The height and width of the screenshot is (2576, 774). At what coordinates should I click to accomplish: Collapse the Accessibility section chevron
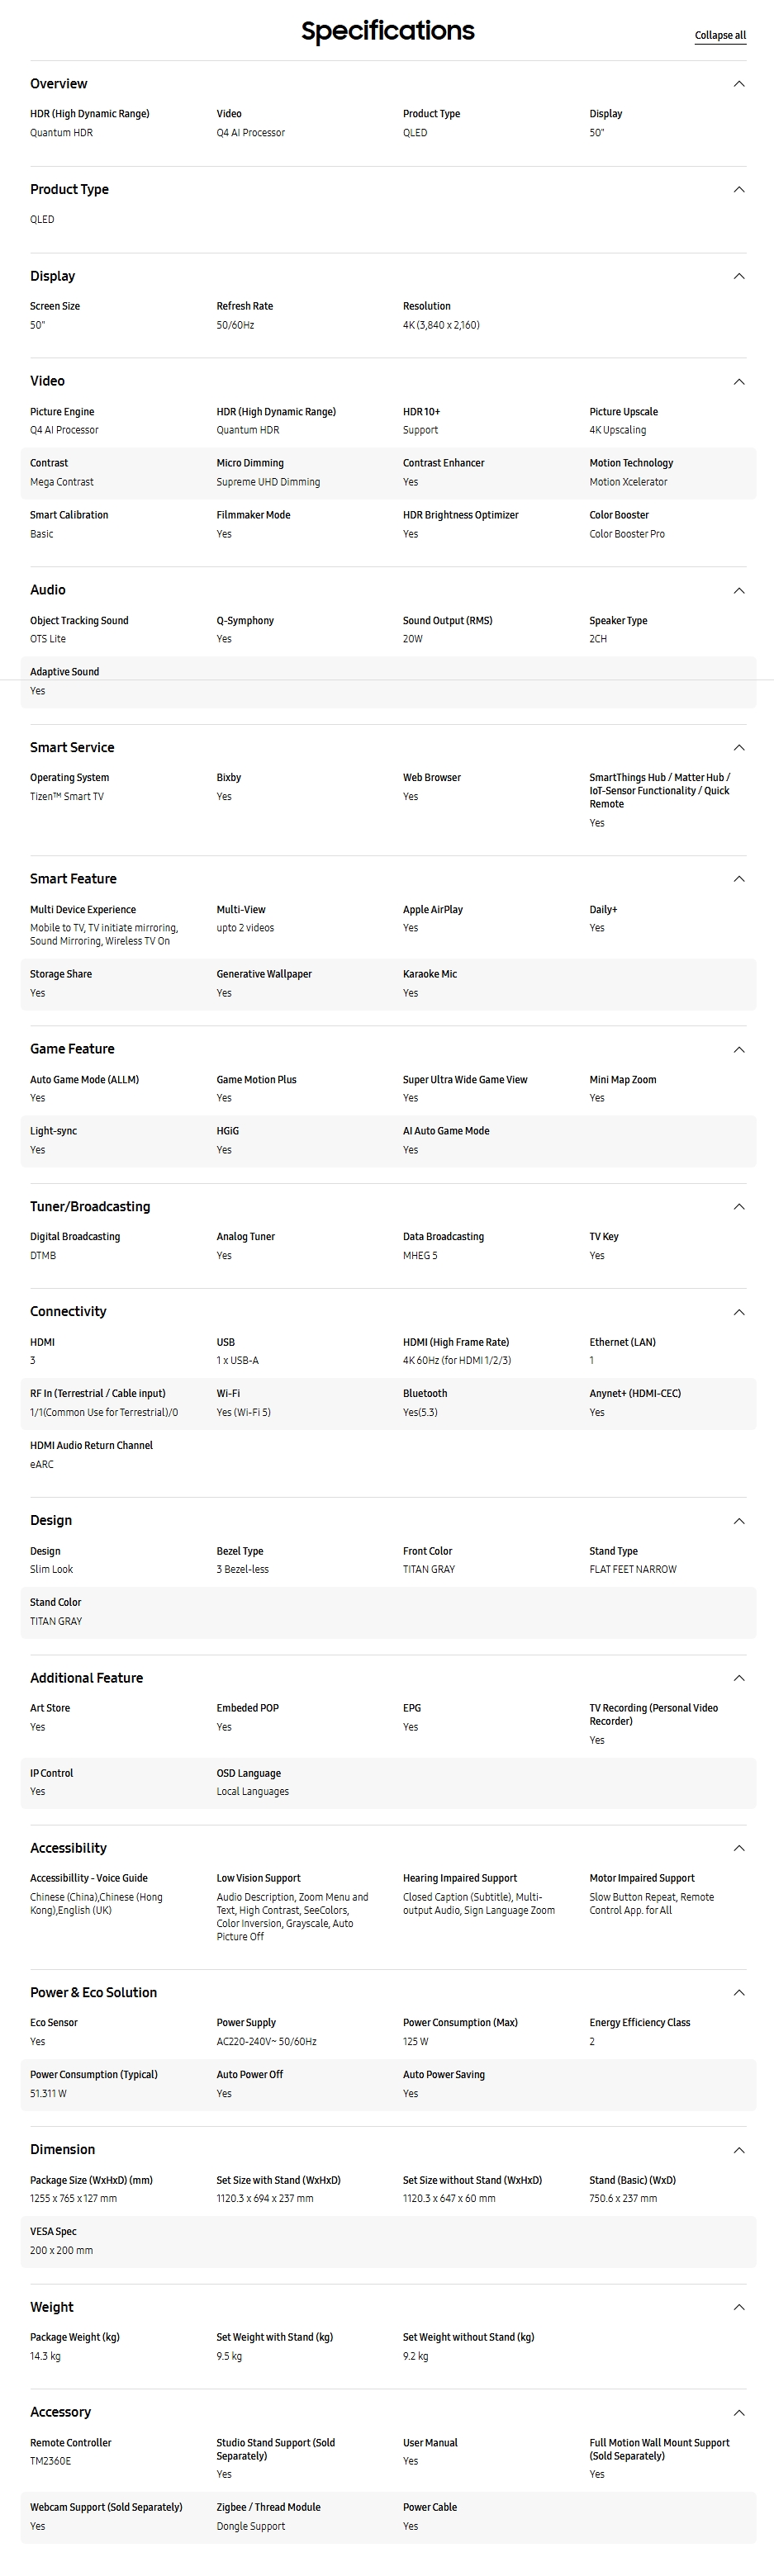click(739, 1848)
